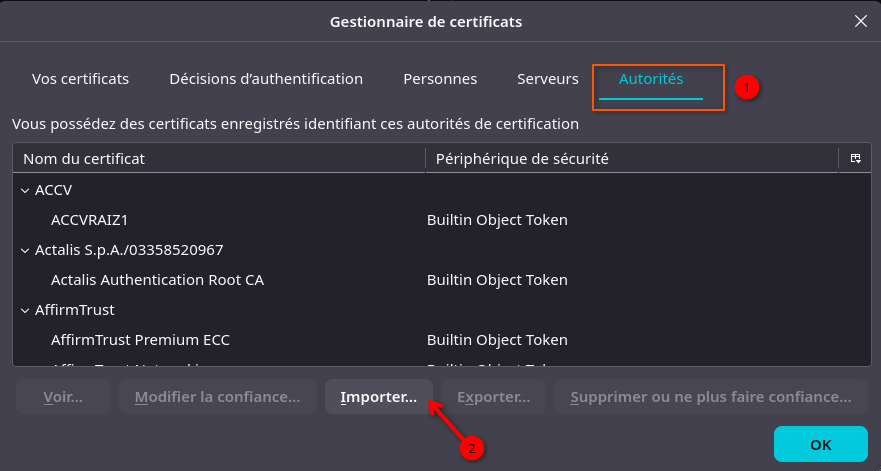Image resolution: width=881 pixels, height=471 pixels.
Task: Collapse the ACCV certificate group
Action: 25,190
